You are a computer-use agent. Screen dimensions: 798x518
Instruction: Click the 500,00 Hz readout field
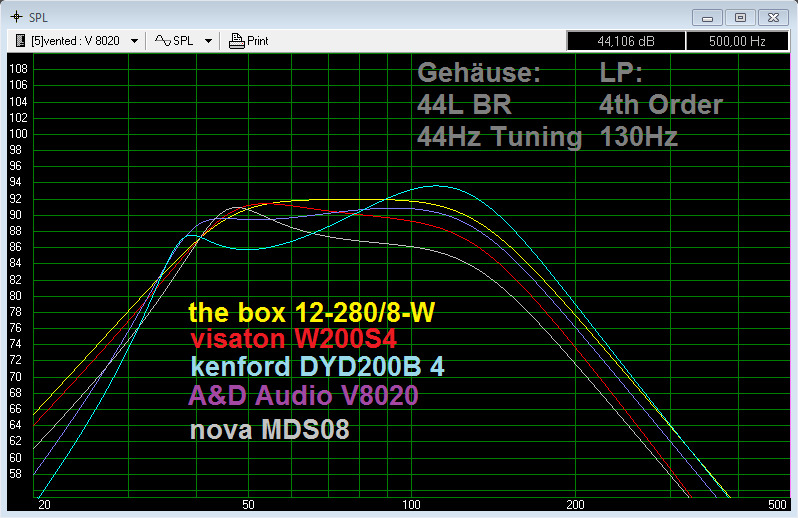737,41
